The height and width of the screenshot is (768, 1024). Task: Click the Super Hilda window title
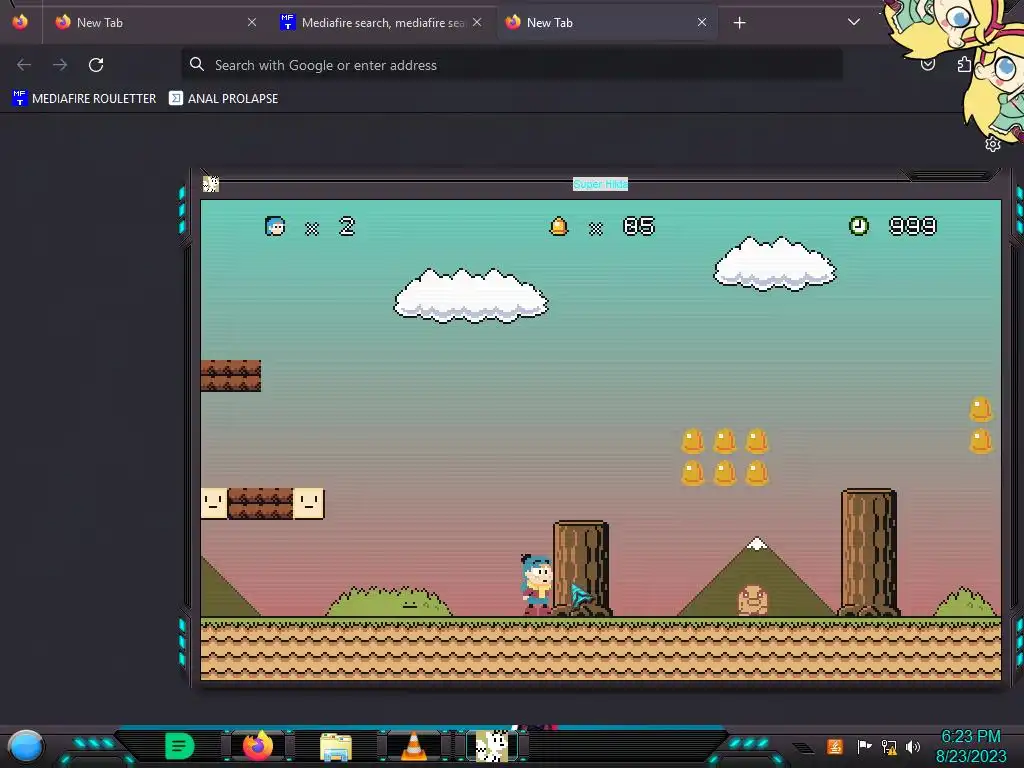coord(600,184)
